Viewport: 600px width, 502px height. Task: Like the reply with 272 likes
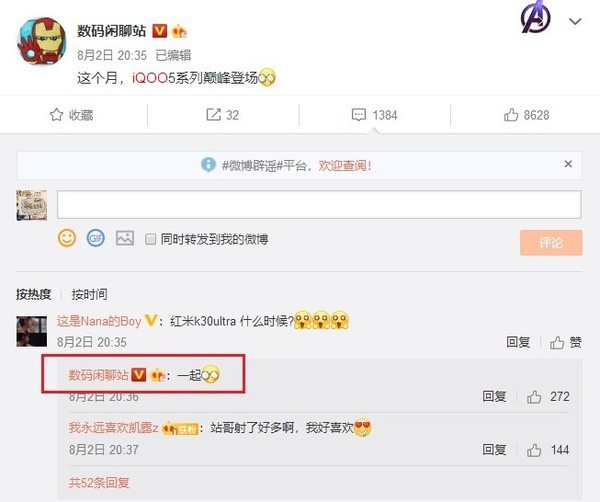[534, 397]
